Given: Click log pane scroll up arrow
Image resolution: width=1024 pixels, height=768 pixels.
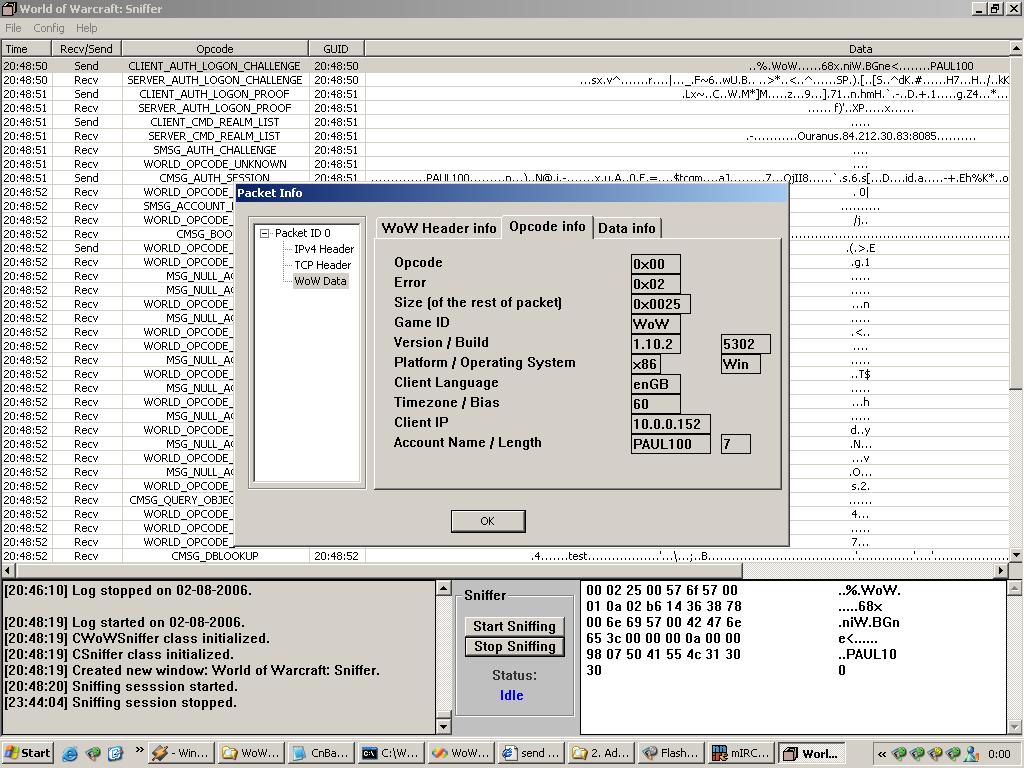Looking at the screenshot, I should (x=443, y=588).
